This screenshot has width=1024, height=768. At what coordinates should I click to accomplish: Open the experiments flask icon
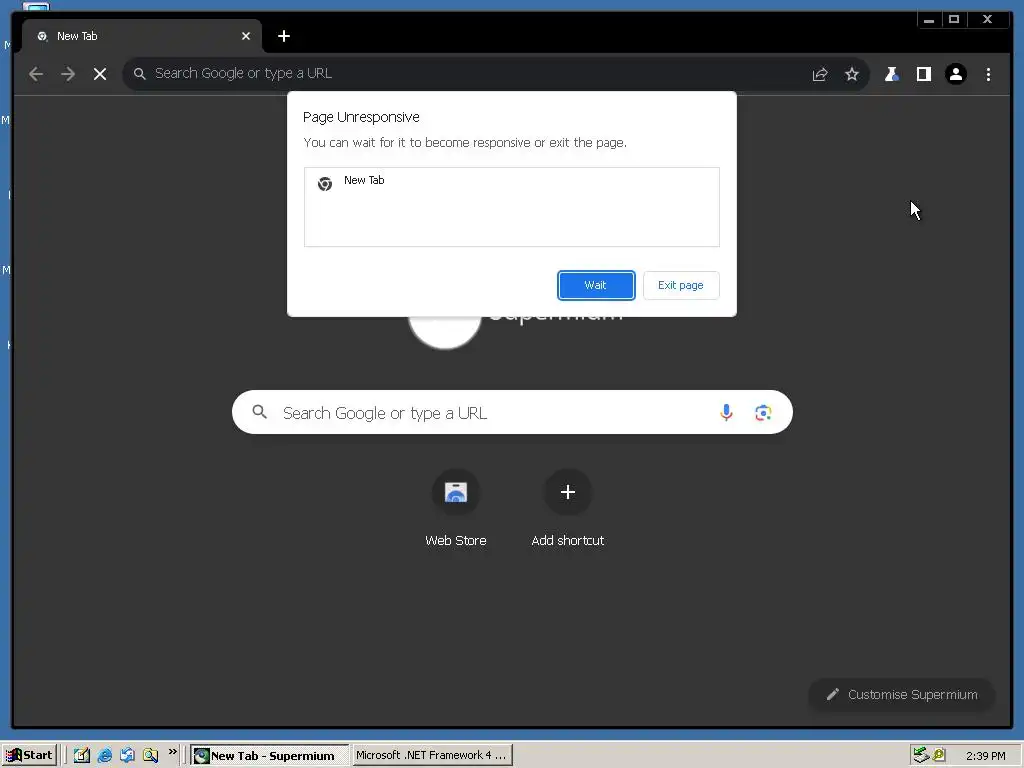(x=891, y=74)
